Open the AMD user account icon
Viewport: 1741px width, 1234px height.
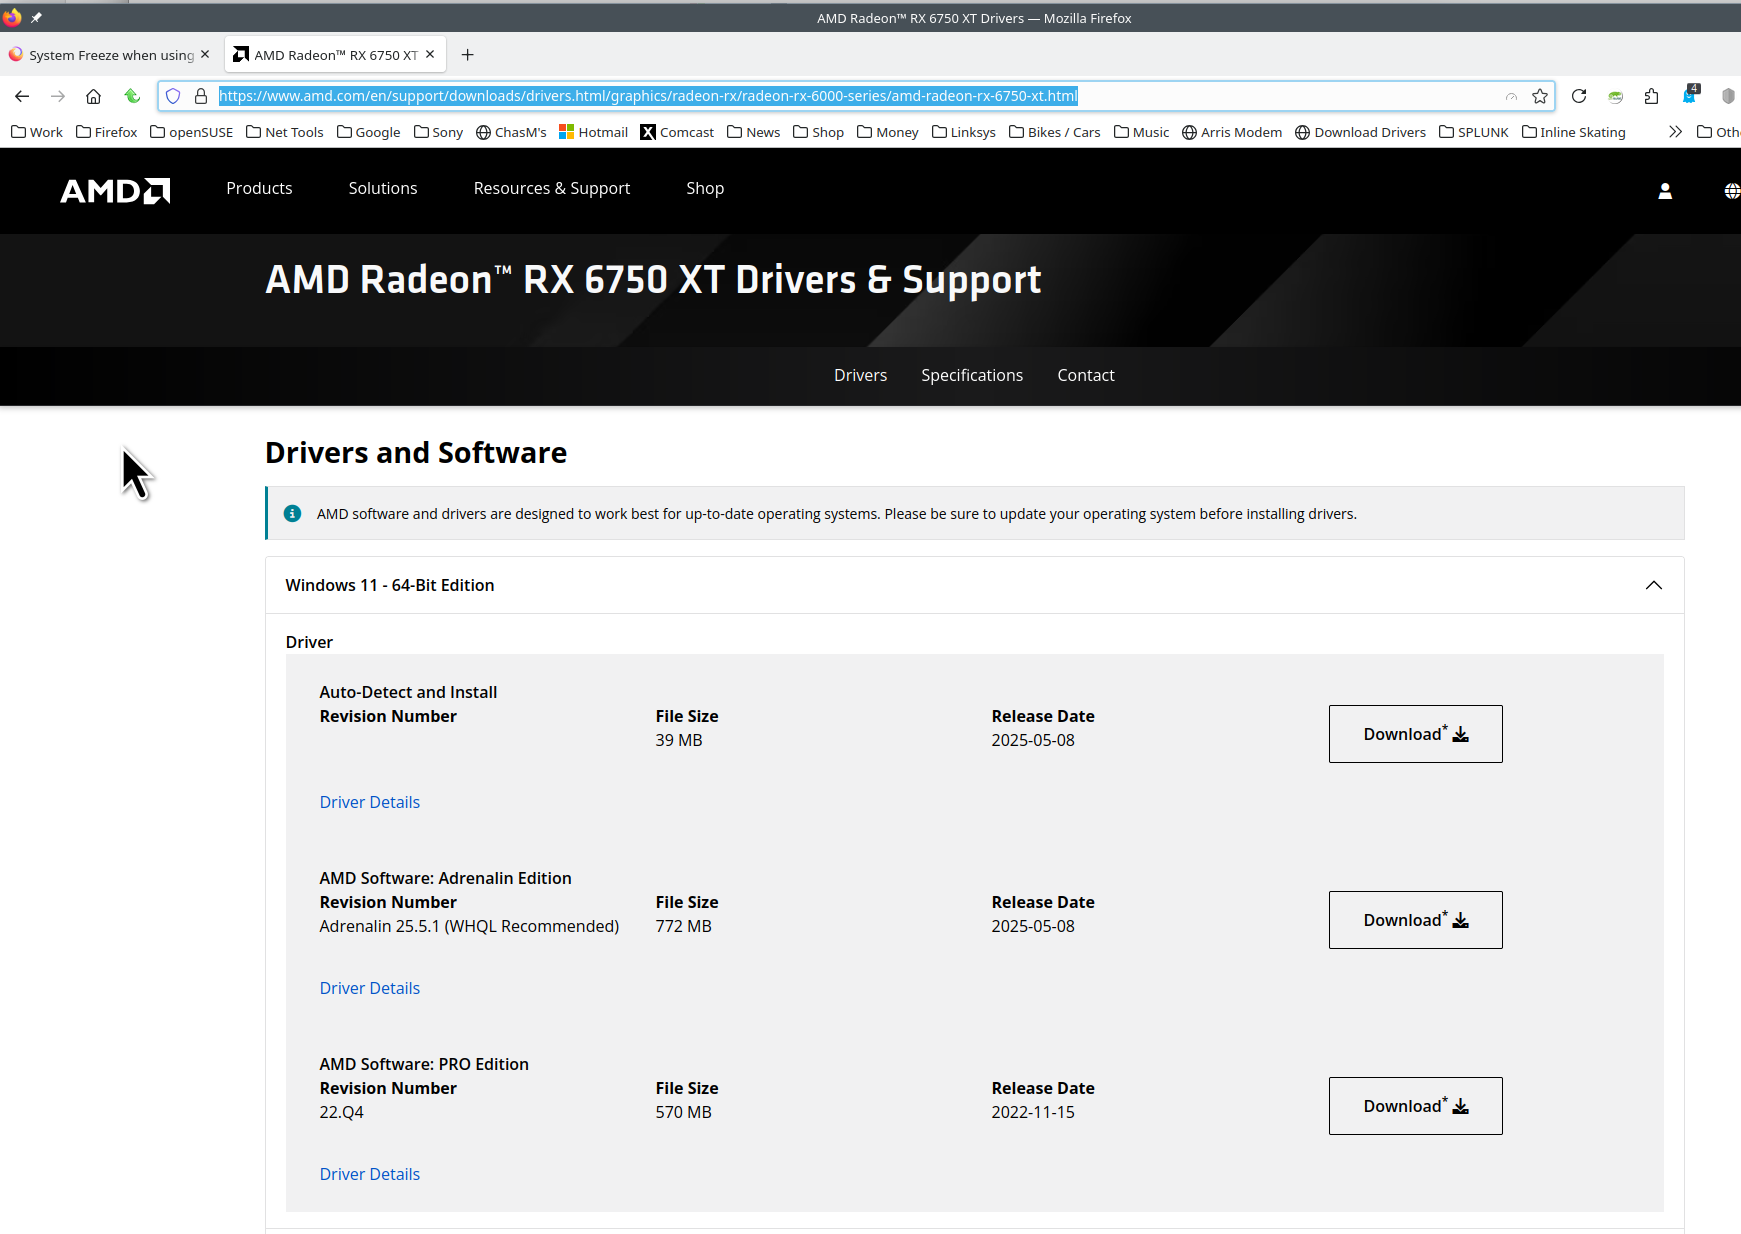point(1665,191)
